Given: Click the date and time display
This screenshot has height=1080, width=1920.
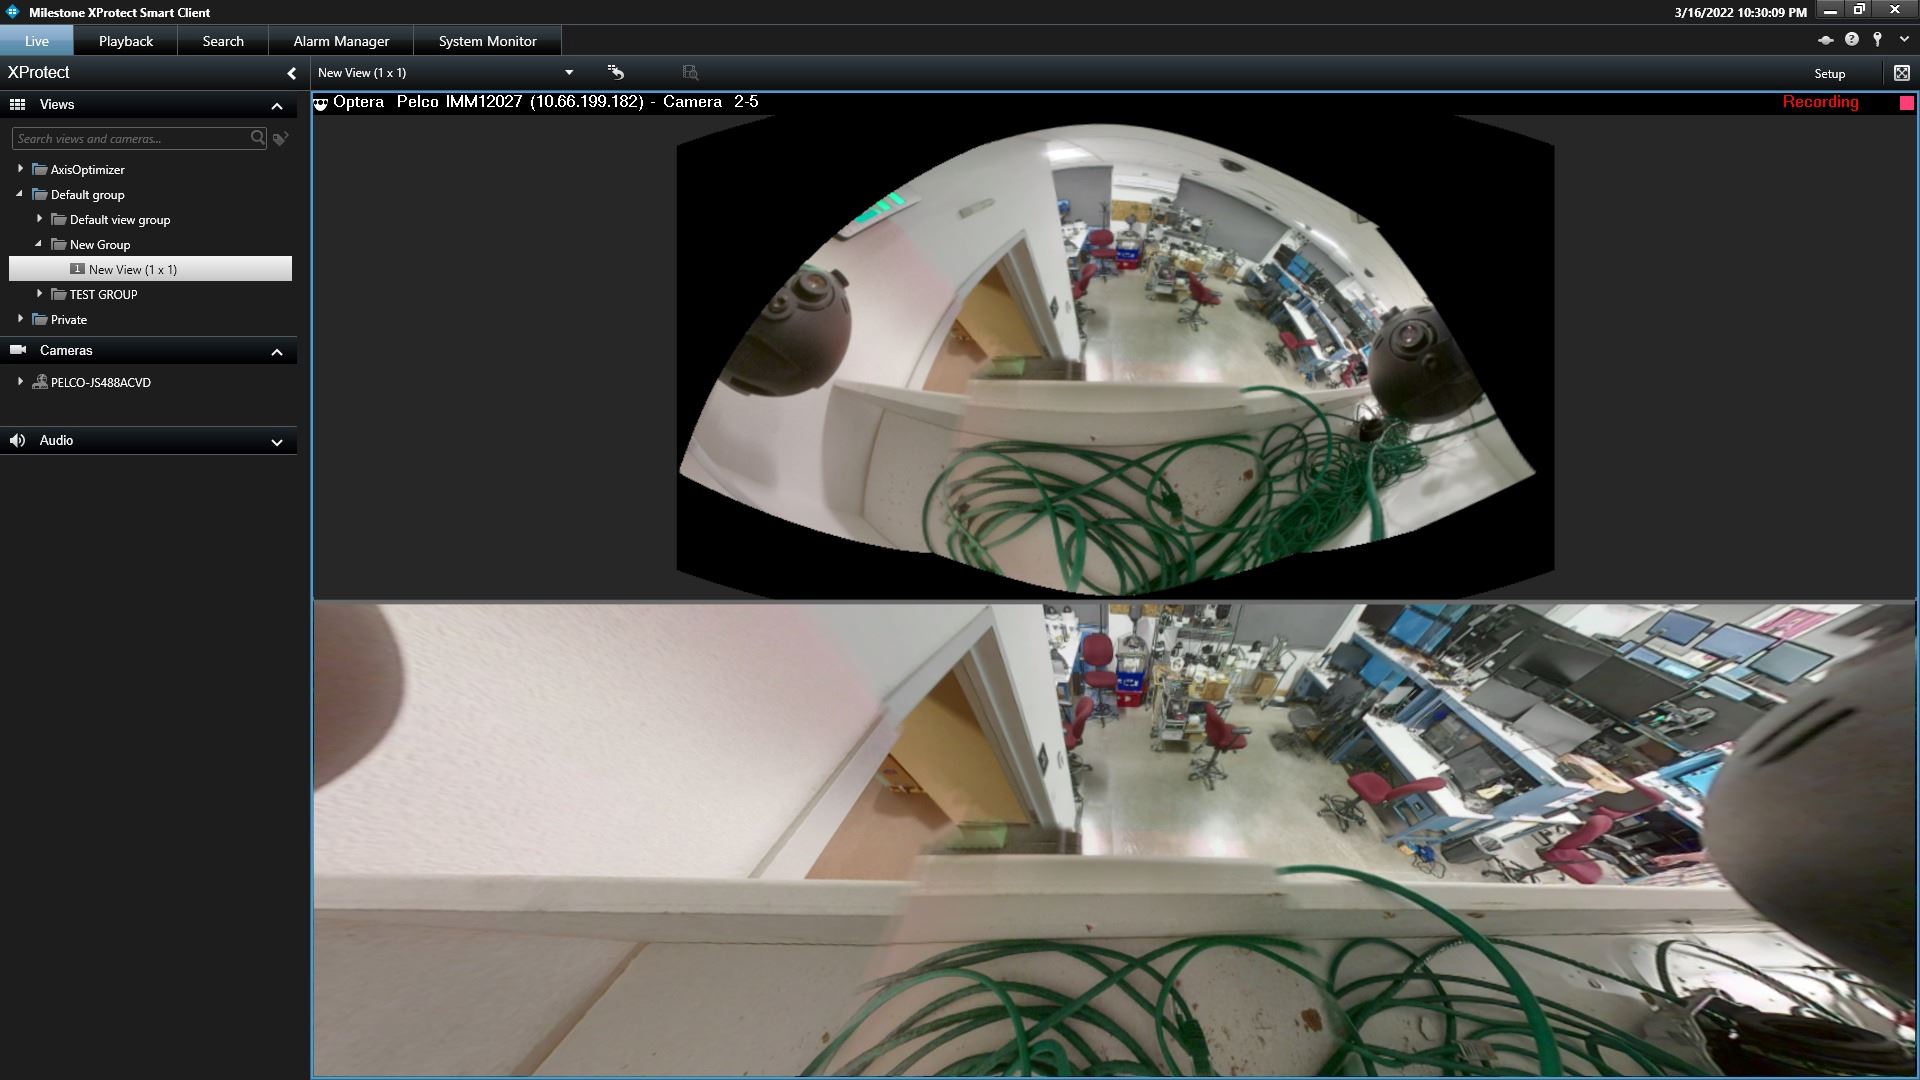Looking at the screenshot, I should [x=1740, y=12].
